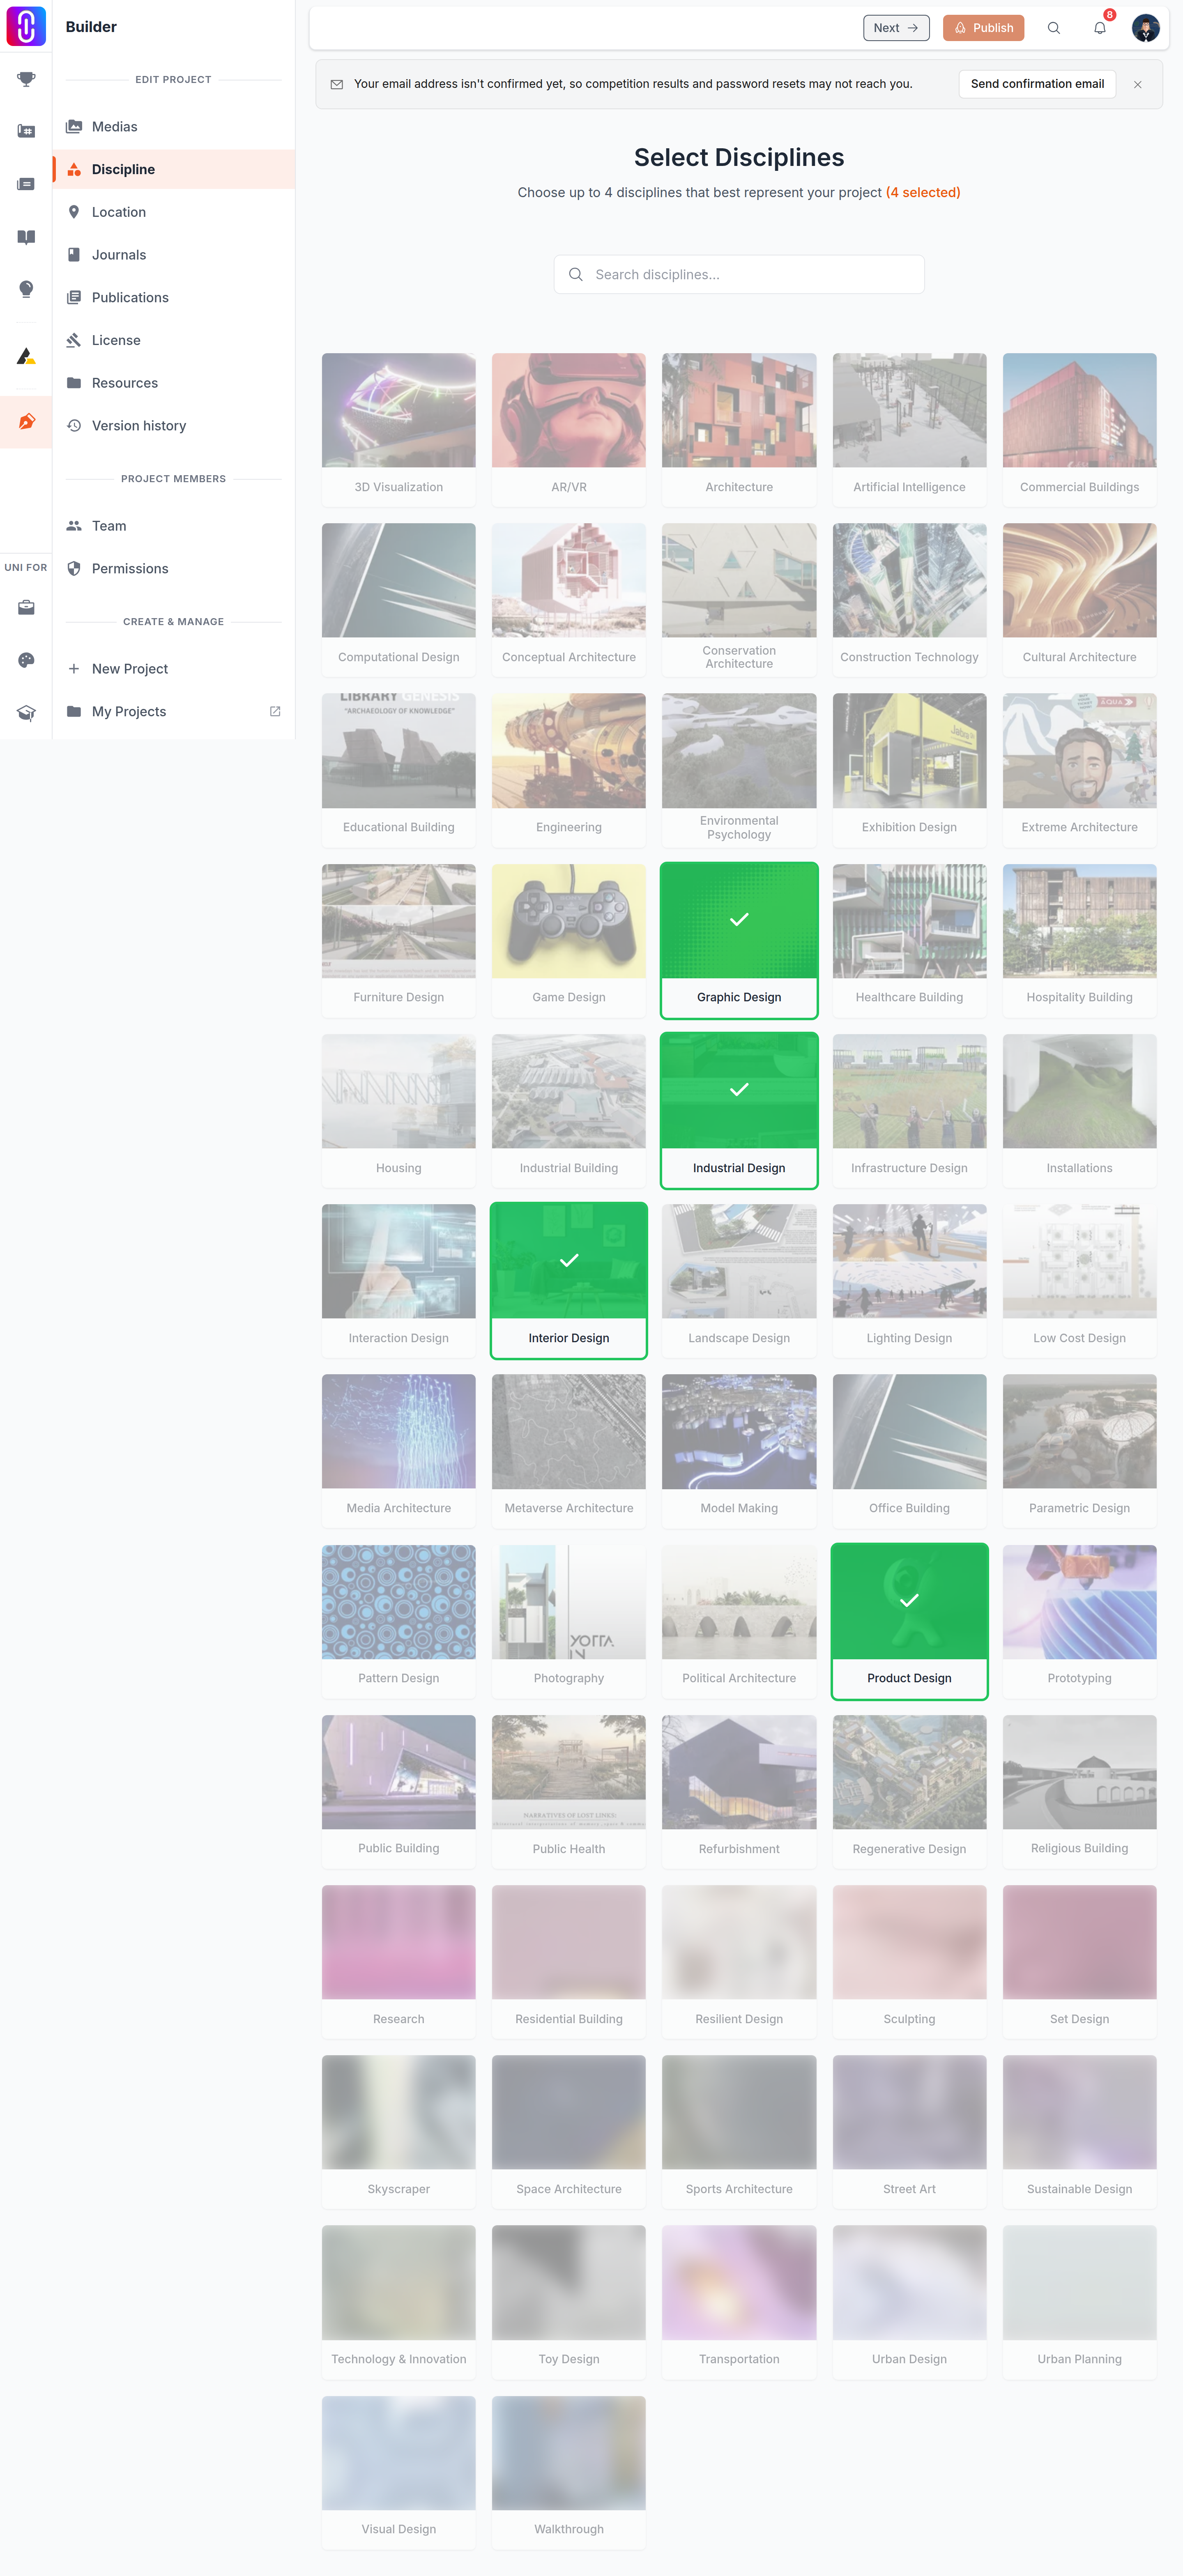Toggle the 3D Visualization discipline card

399,430
